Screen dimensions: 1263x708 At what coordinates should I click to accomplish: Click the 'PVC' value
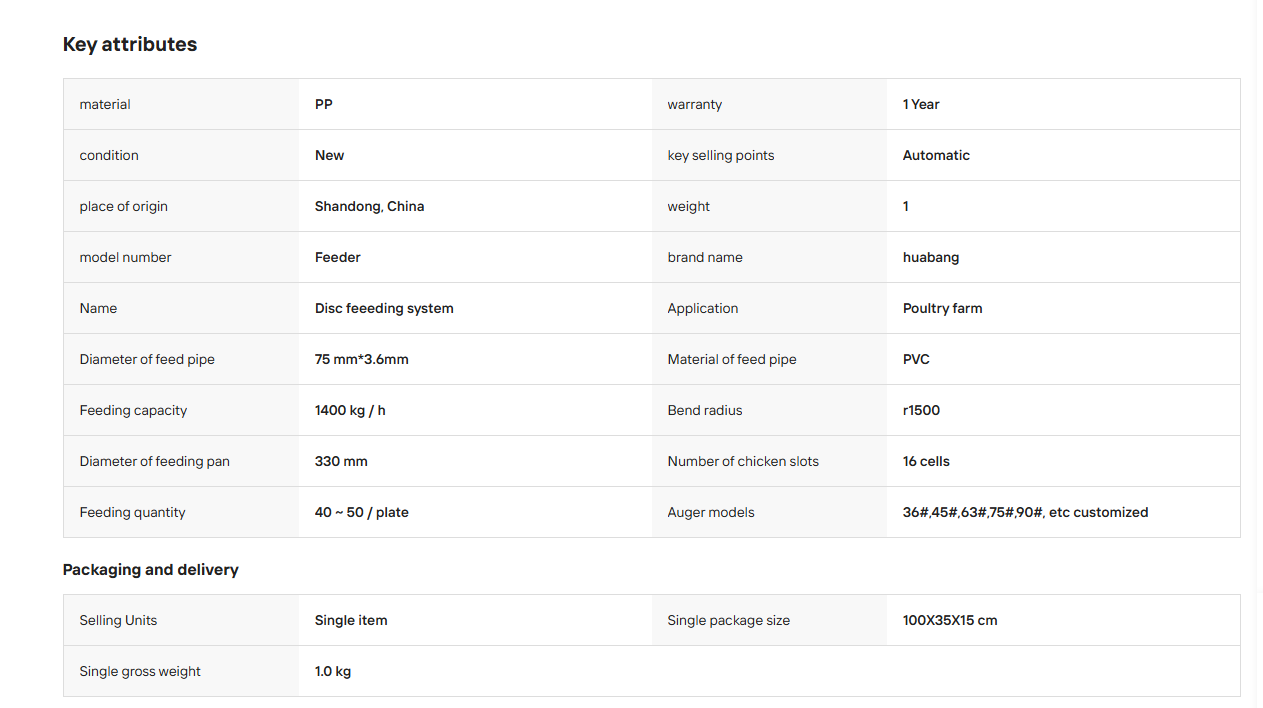(x=916, y=359)
